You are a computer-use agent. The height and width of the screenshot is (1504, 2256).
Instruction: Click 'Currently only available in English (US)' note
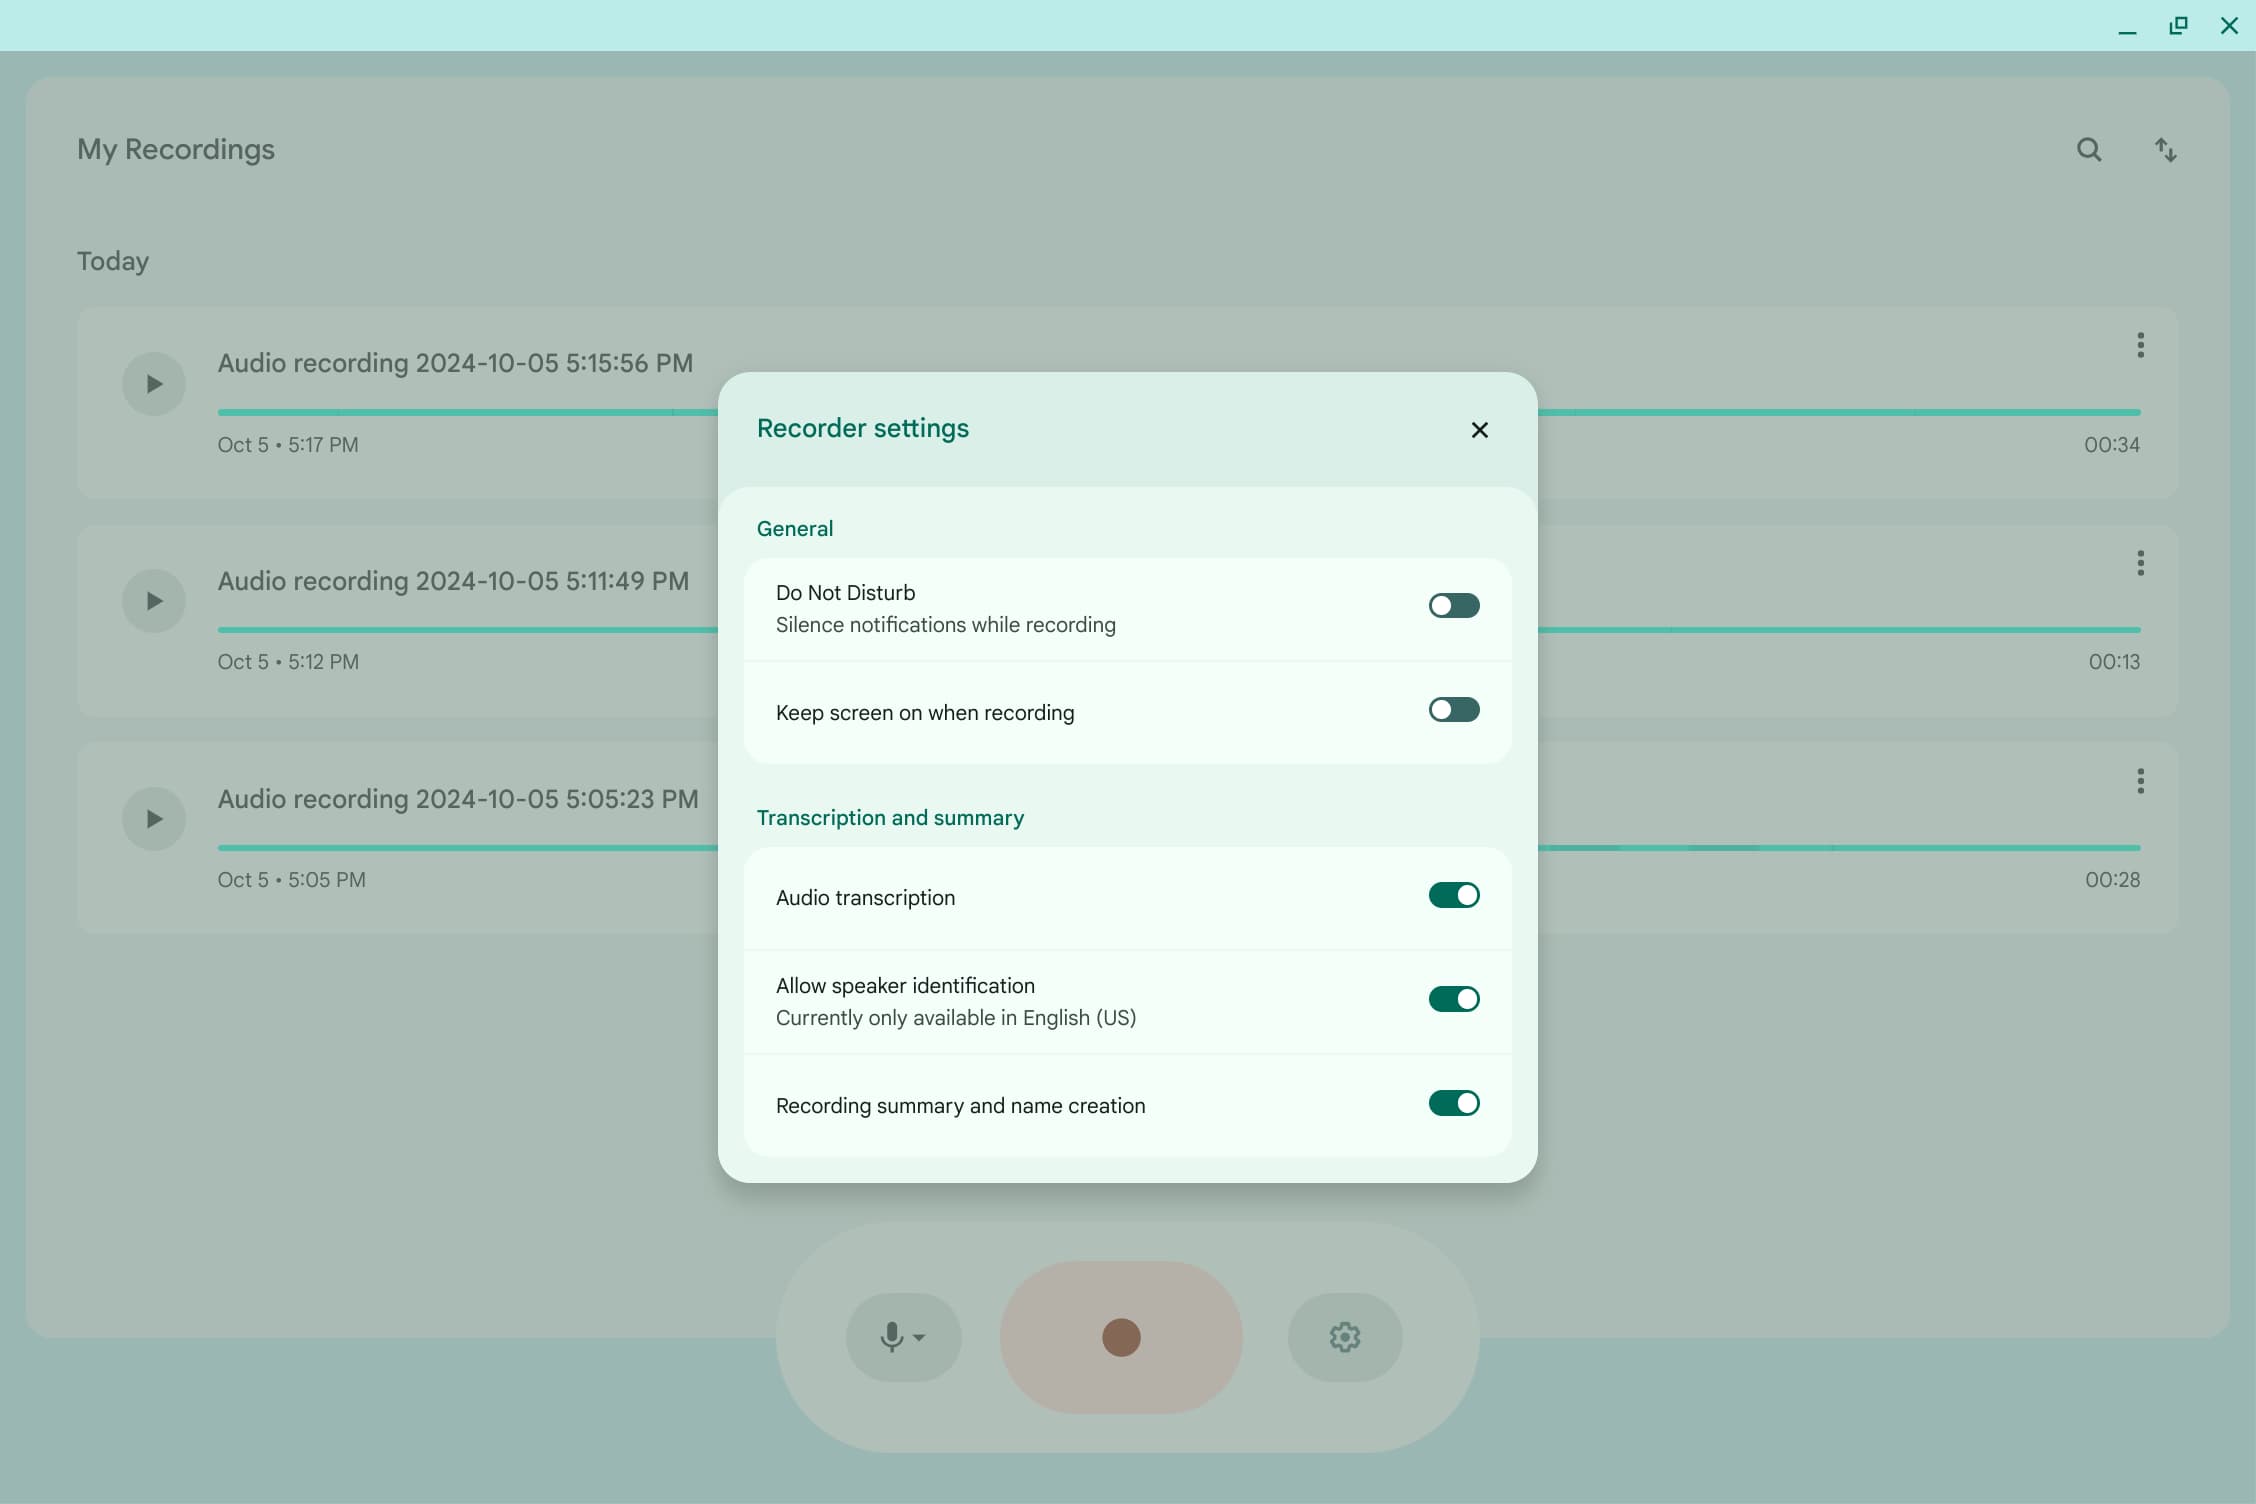point(956,1018)
